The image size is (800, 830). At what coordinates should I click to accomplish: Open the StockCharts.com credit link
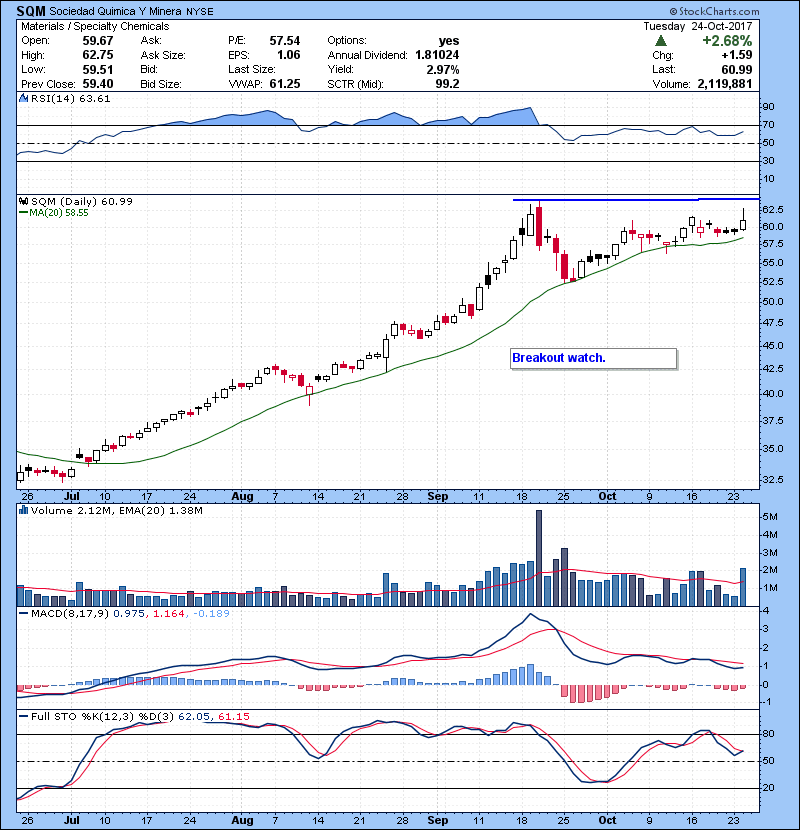pyautogui.click(x=714, y=11)
